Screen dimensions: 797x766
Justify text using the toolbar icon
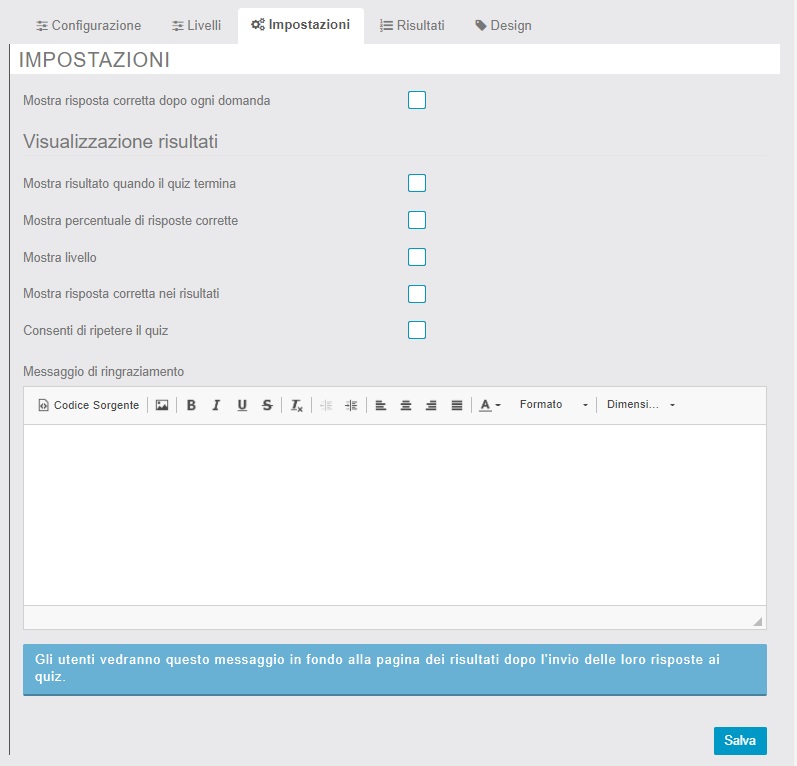click(457, 405)
